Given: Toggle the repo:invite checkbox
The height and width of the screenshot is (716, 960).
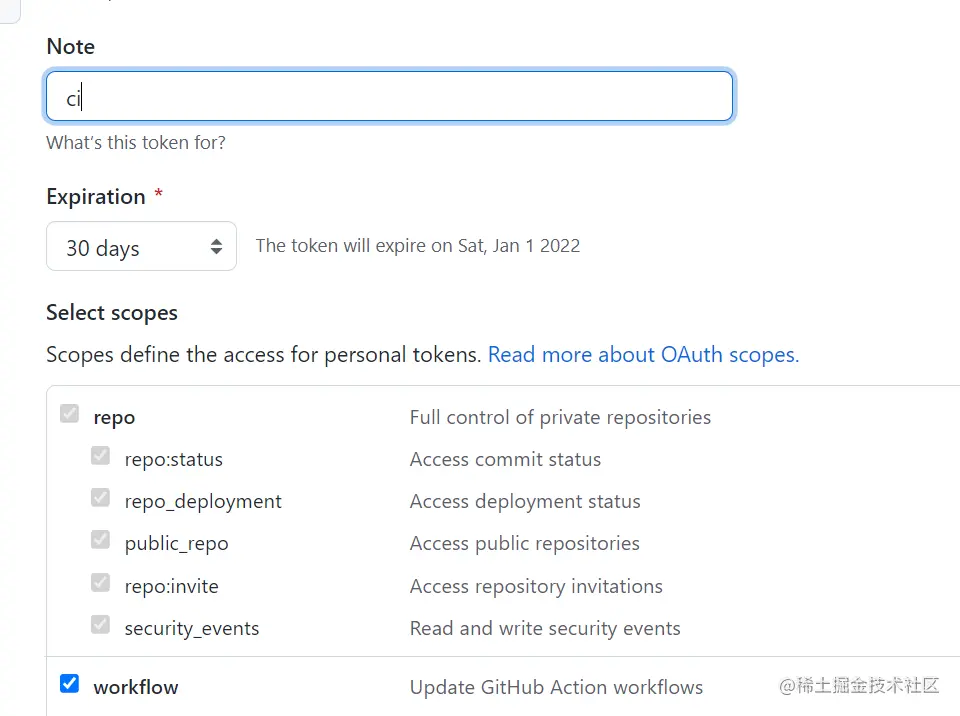Looking at the screenshot, I should (x=100, y=582).
